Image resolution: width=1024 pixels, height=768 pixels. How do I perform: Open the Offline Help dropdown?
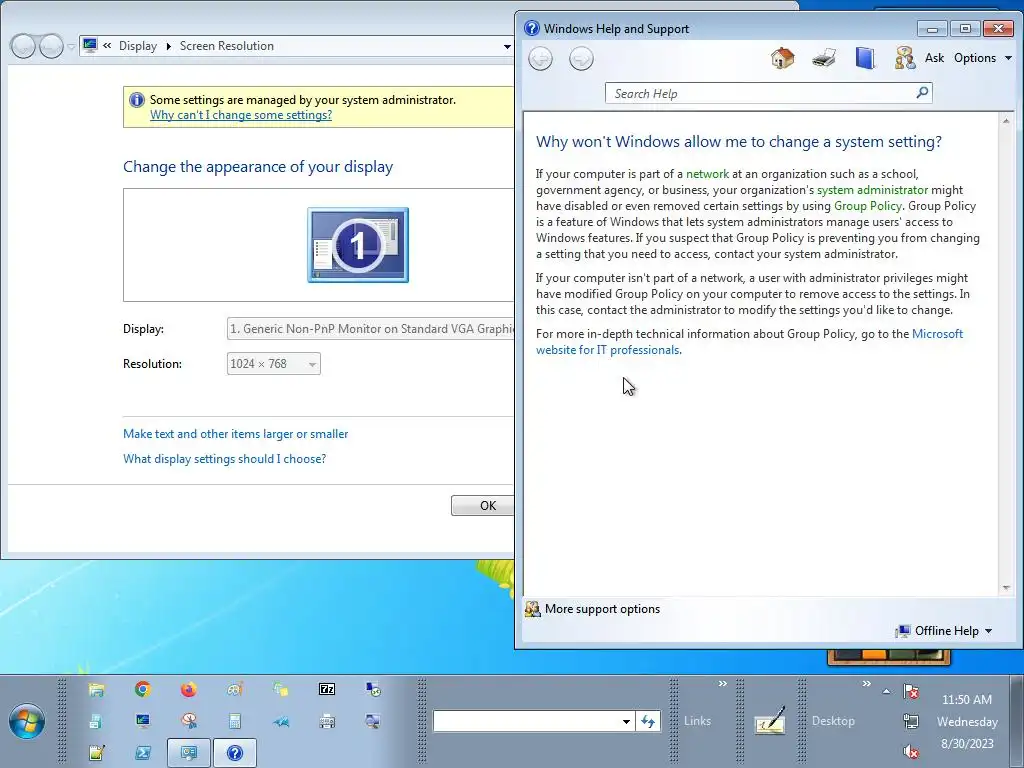click(944, 630)
